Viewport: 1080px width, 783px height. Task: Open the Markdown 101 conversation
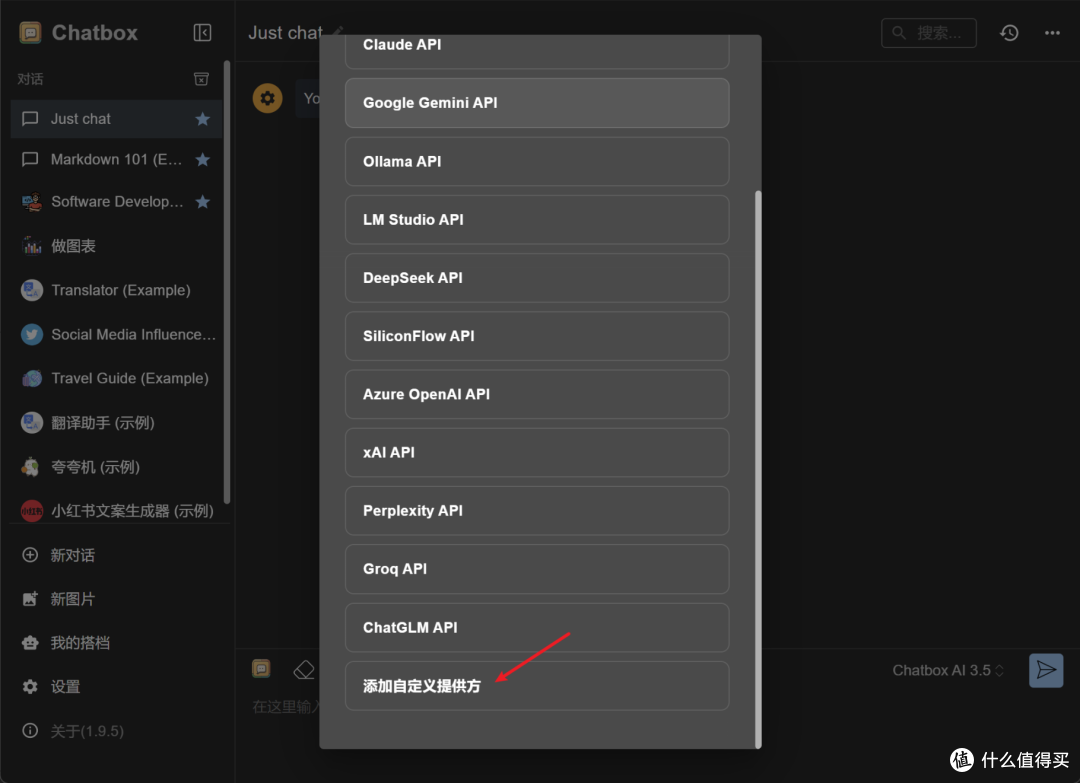coord(116,160)
